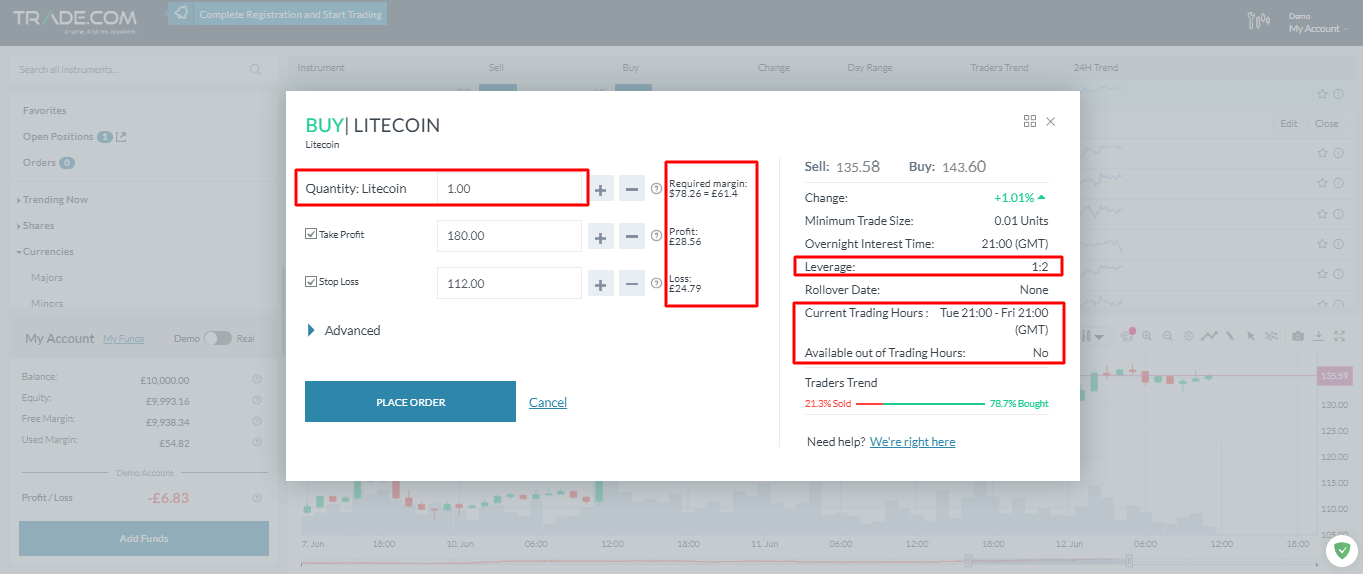The image size is (1363, 574).
Task: Open help icon beside the Quantity row
Action: click(656, 188)
